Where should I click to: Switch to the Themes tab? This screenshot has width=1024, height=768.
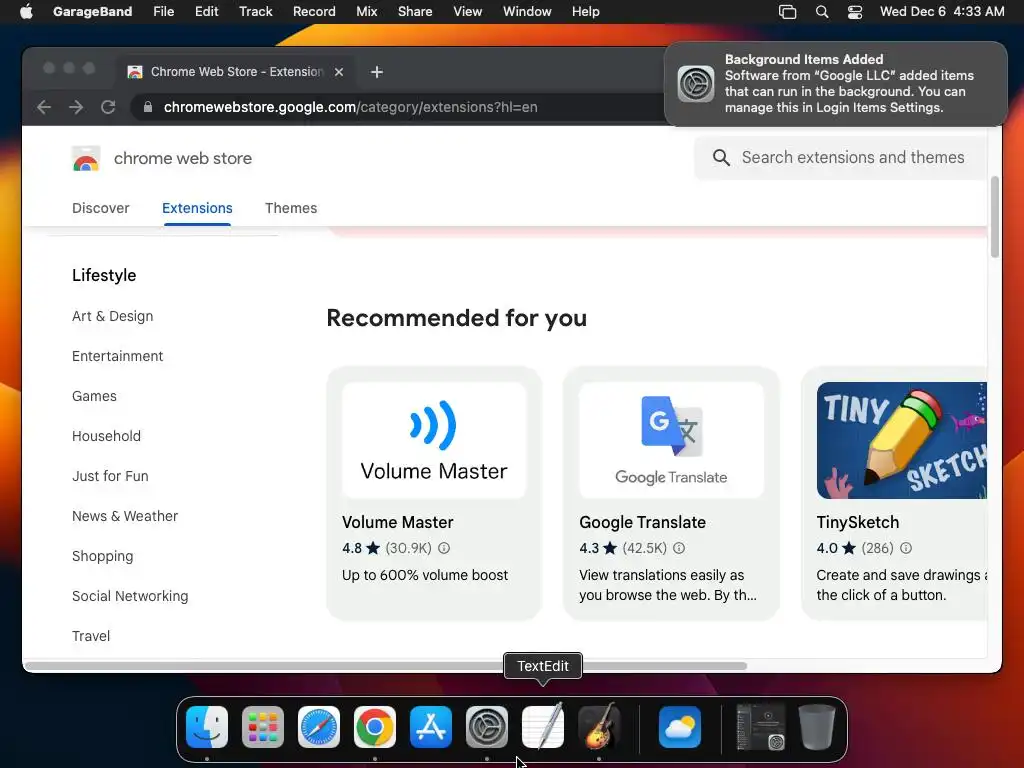coord(291,208)
